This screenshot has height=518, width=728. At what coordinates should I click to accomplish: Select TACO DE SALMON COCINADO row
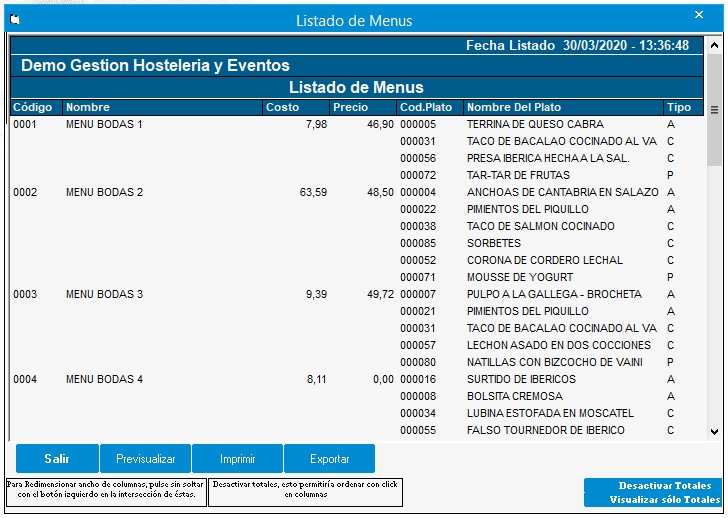tap(540, 226)
